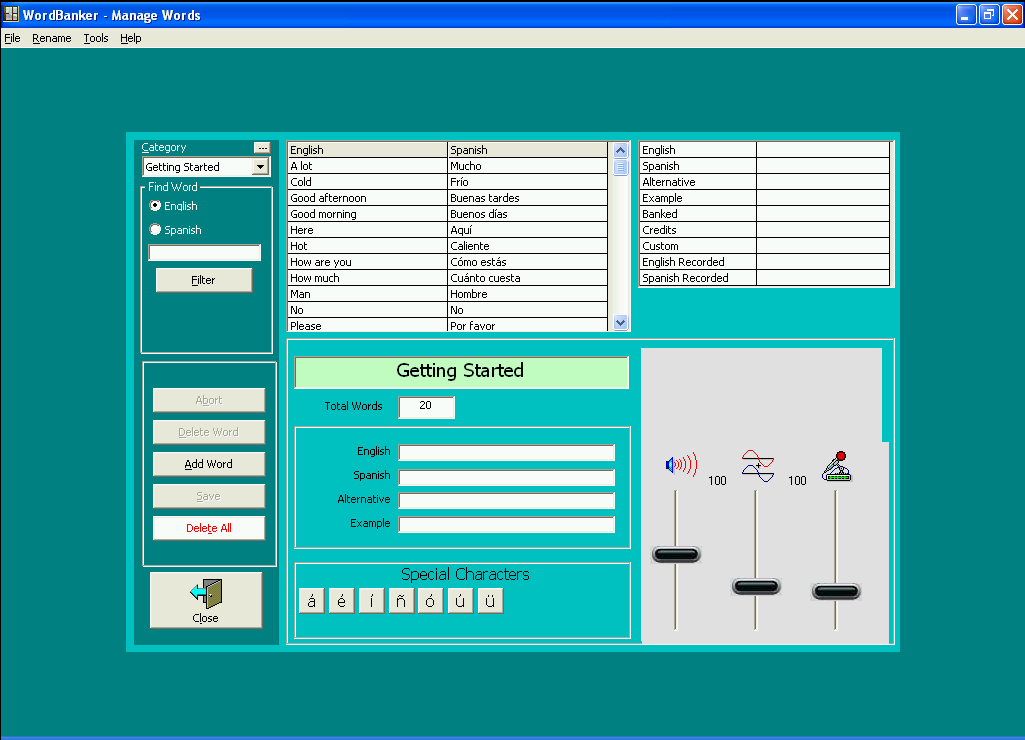Insert special character ú
Viewport: 1025px width, 740px height.
[x=460, y=601]
